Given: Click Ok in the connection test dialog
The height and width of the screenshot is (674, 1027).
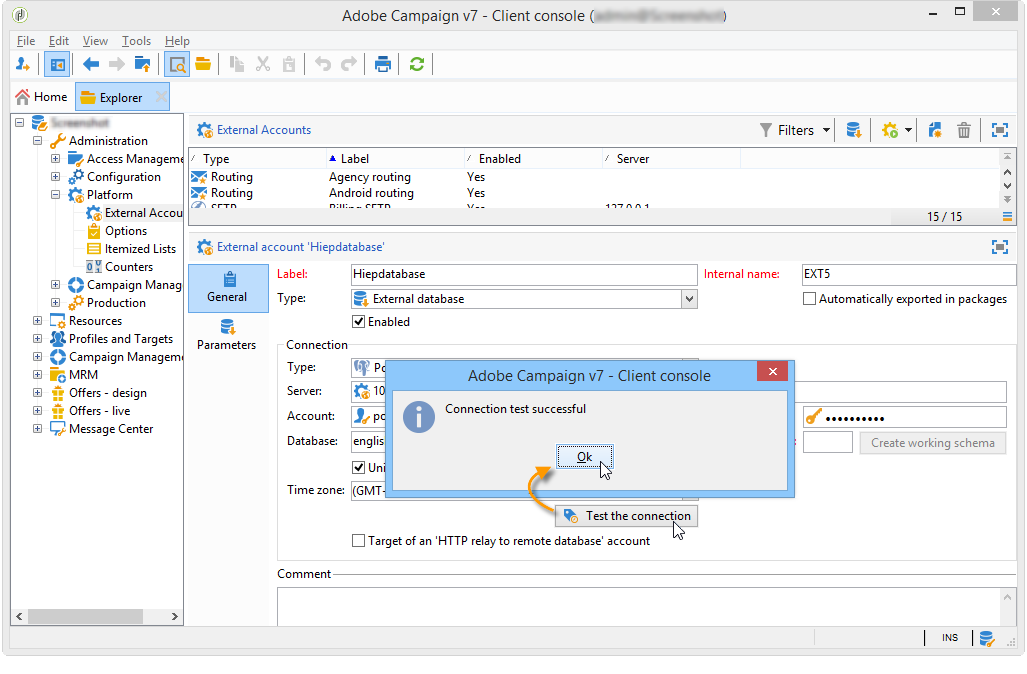Looking at the screenshot, I should pos(585,457).
